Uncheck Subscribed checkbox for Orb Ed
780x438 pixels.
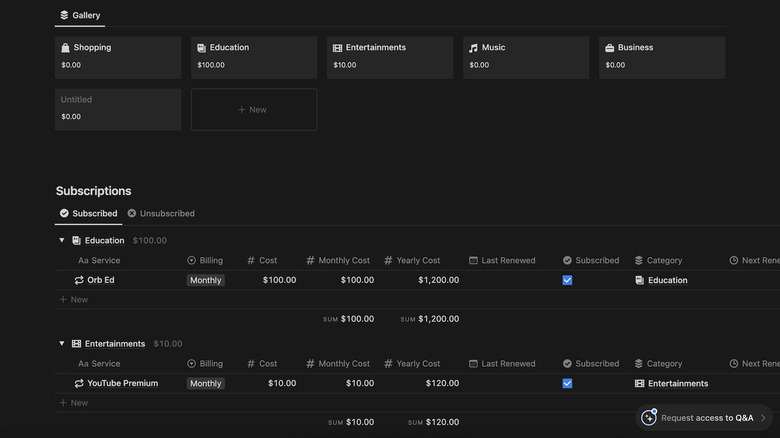[x=567, y=280]
